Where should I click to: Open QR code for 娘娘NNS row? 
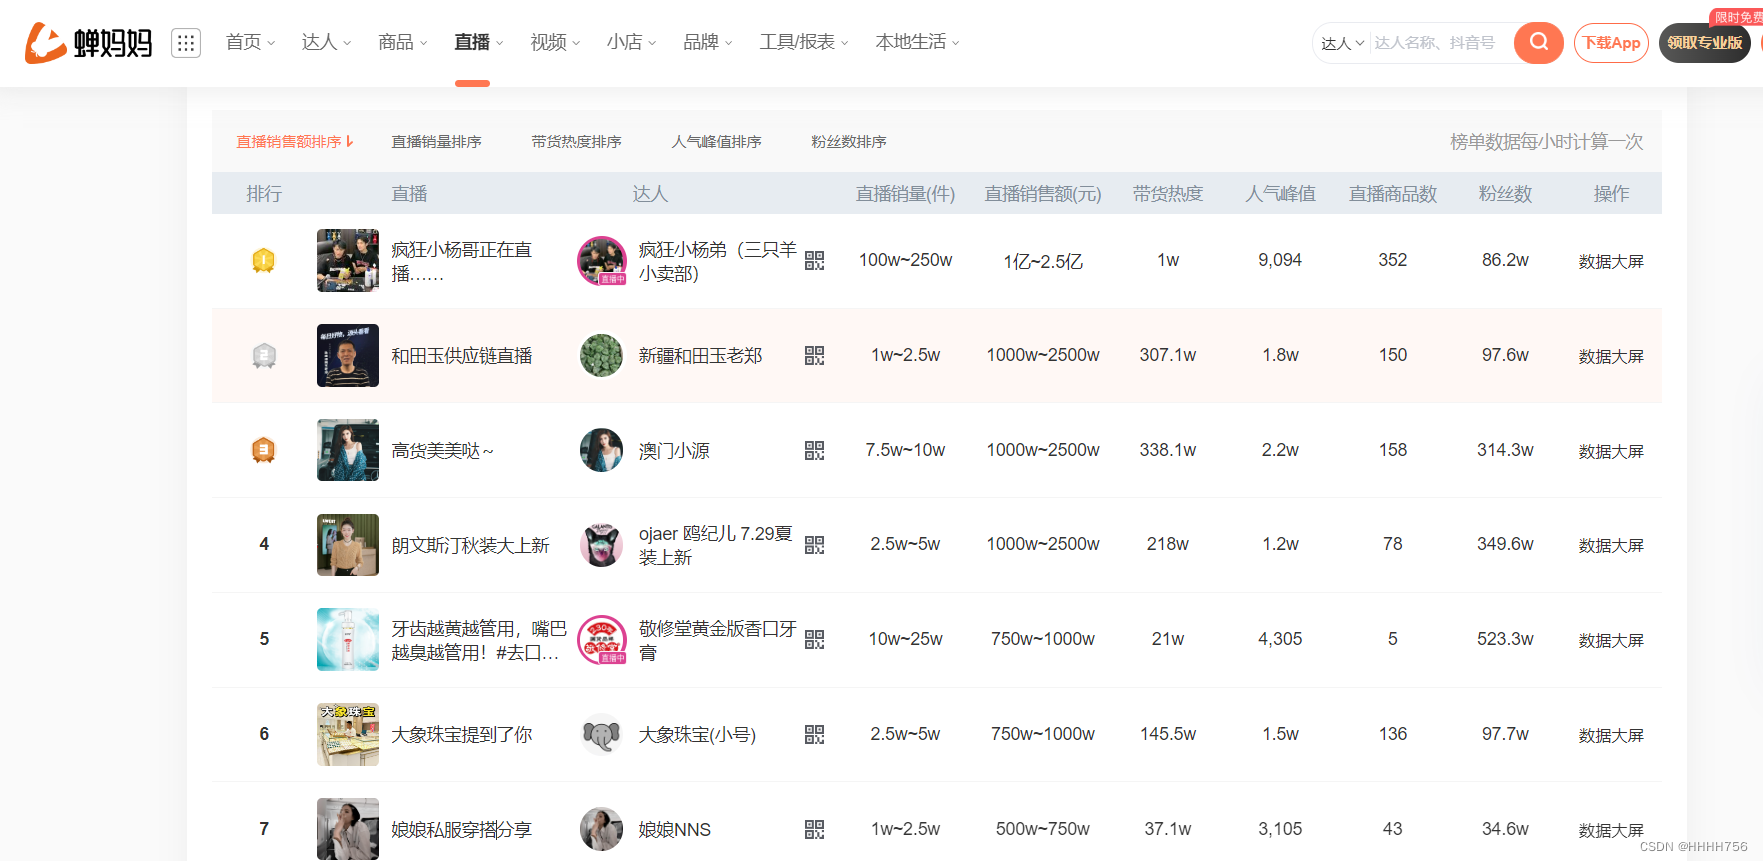[x=814, y=829]
